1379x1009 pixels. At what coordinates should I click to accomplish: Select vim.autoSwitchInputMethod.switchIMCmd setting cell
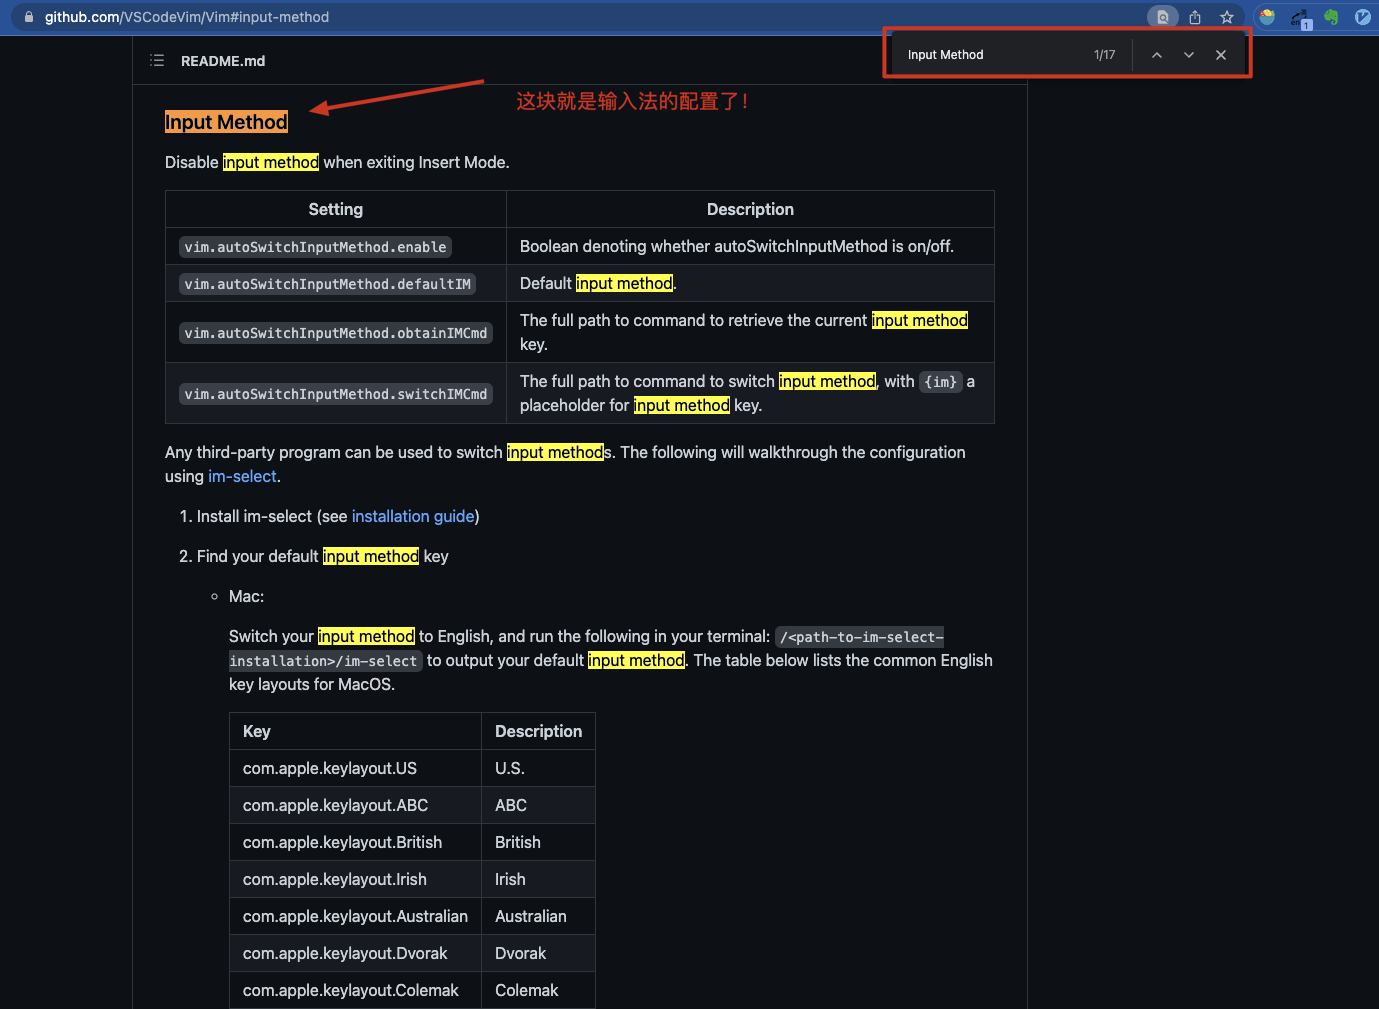pos(336,394)
